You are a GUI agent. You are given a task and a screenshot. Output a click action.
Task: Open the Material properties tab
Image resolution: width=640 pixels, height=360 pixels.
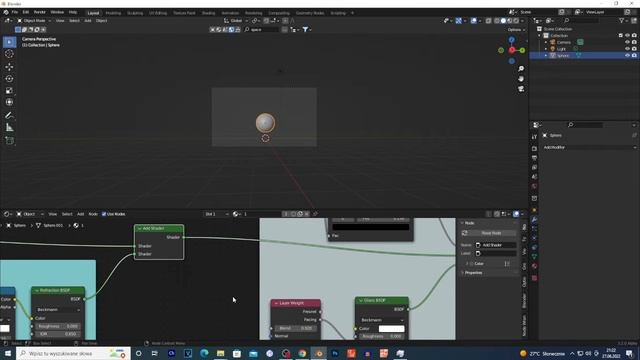534,266
